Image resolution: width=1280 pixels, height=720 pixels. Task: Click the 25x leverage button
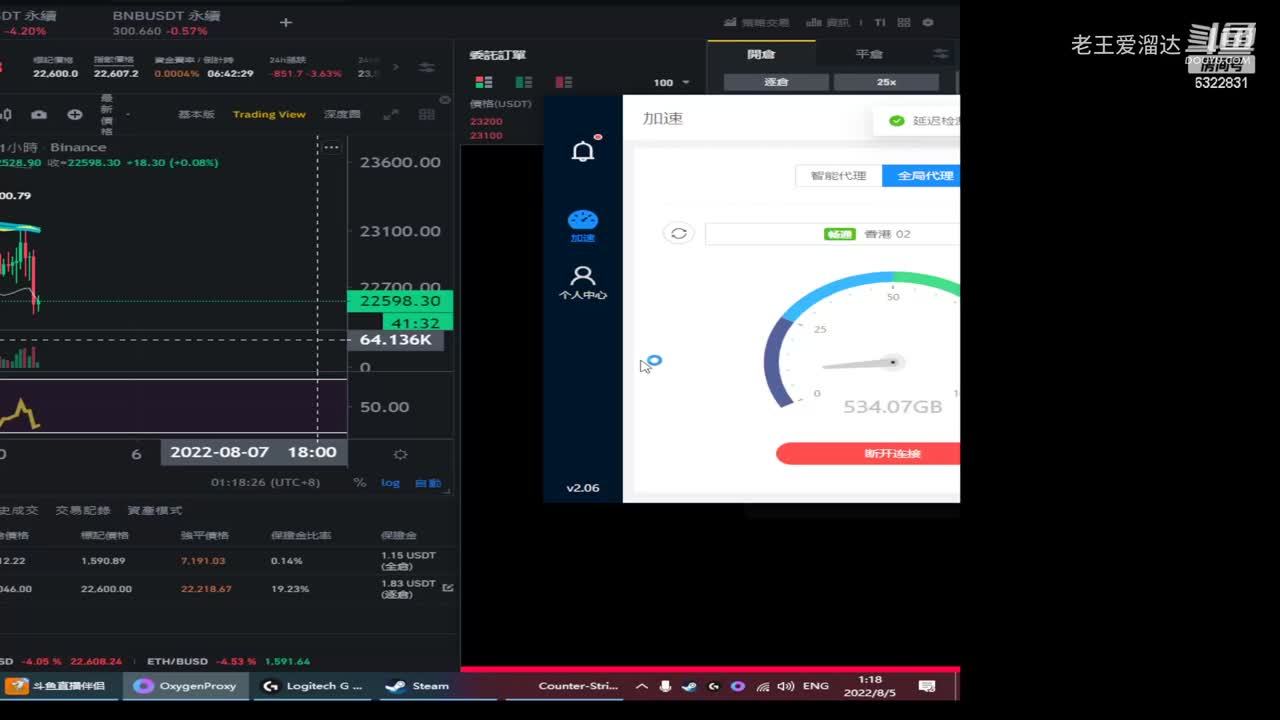(x=886, y=82)
